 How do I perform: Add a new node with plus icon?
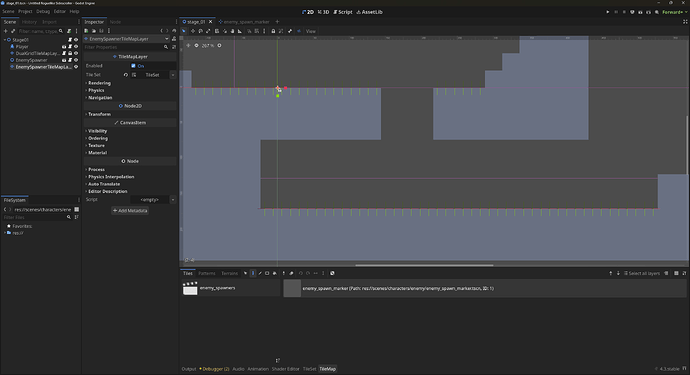pyautogui.click(x=5, y=31)
